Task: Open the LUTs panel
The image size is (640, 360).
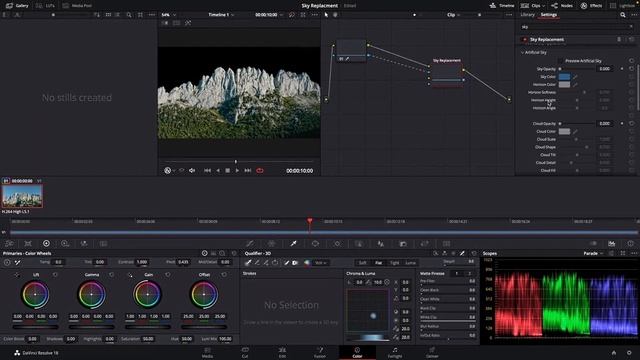Action: pos(45,6)
